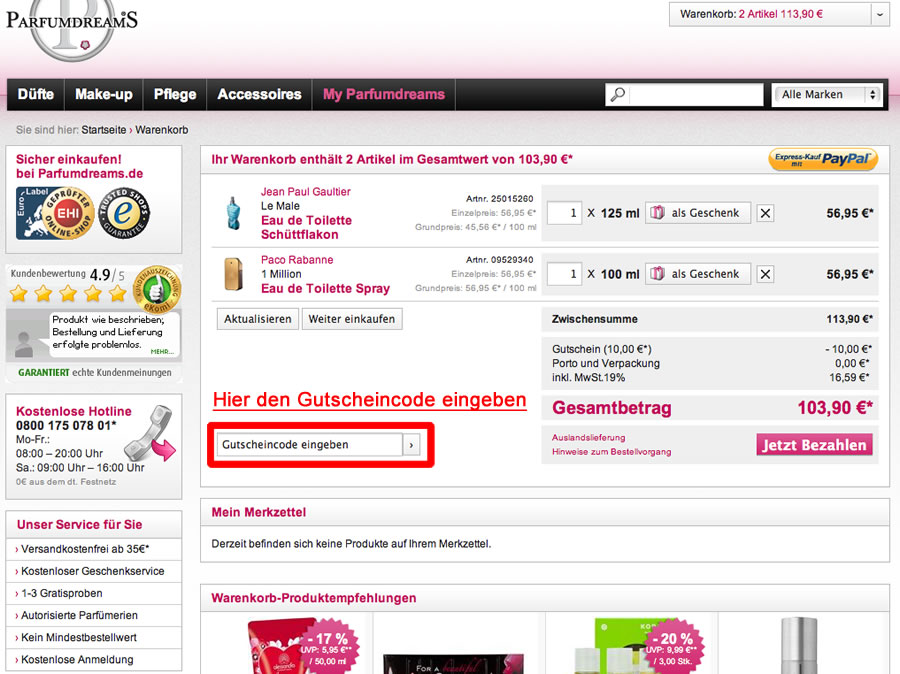Click GARANTIERT echte Kundenmeinungen text

pos(95,373)
